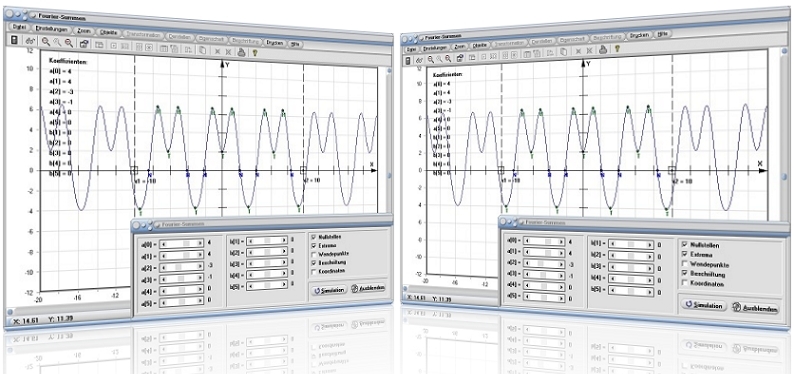
Task: Click left arrow of a[0] slider, right panel
Action: click(x=527, y=241)
